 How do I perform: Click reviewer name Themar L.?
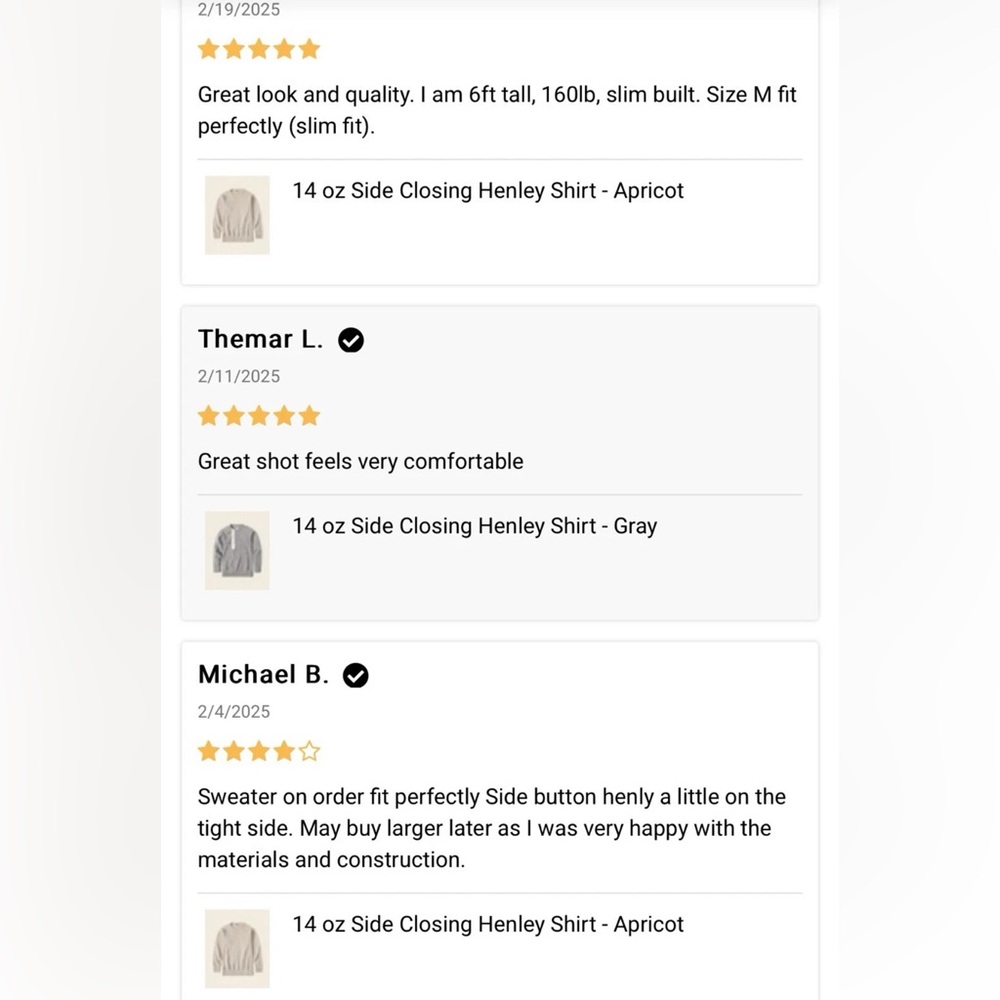tap(260, 339)
